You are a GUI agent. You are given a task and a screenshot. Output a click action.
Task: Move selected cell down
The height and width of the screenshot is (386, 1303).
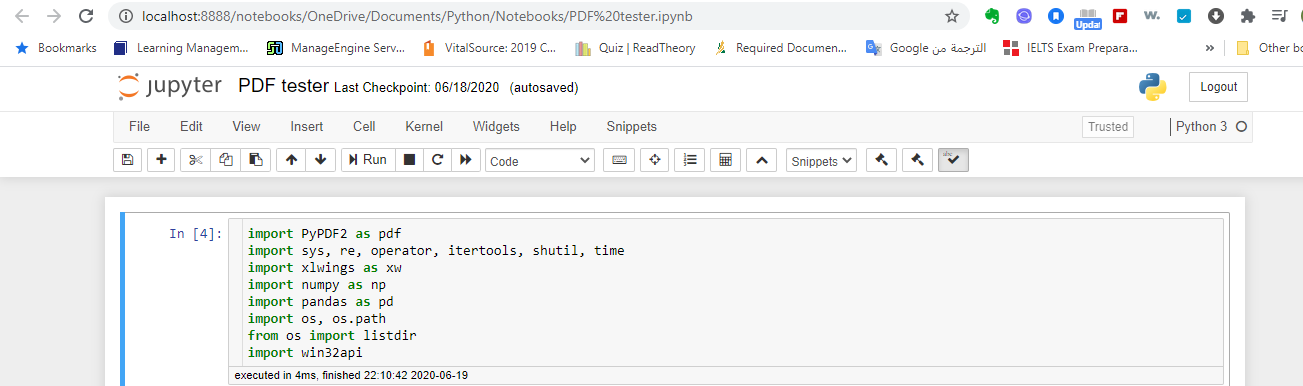click(320, 160)
